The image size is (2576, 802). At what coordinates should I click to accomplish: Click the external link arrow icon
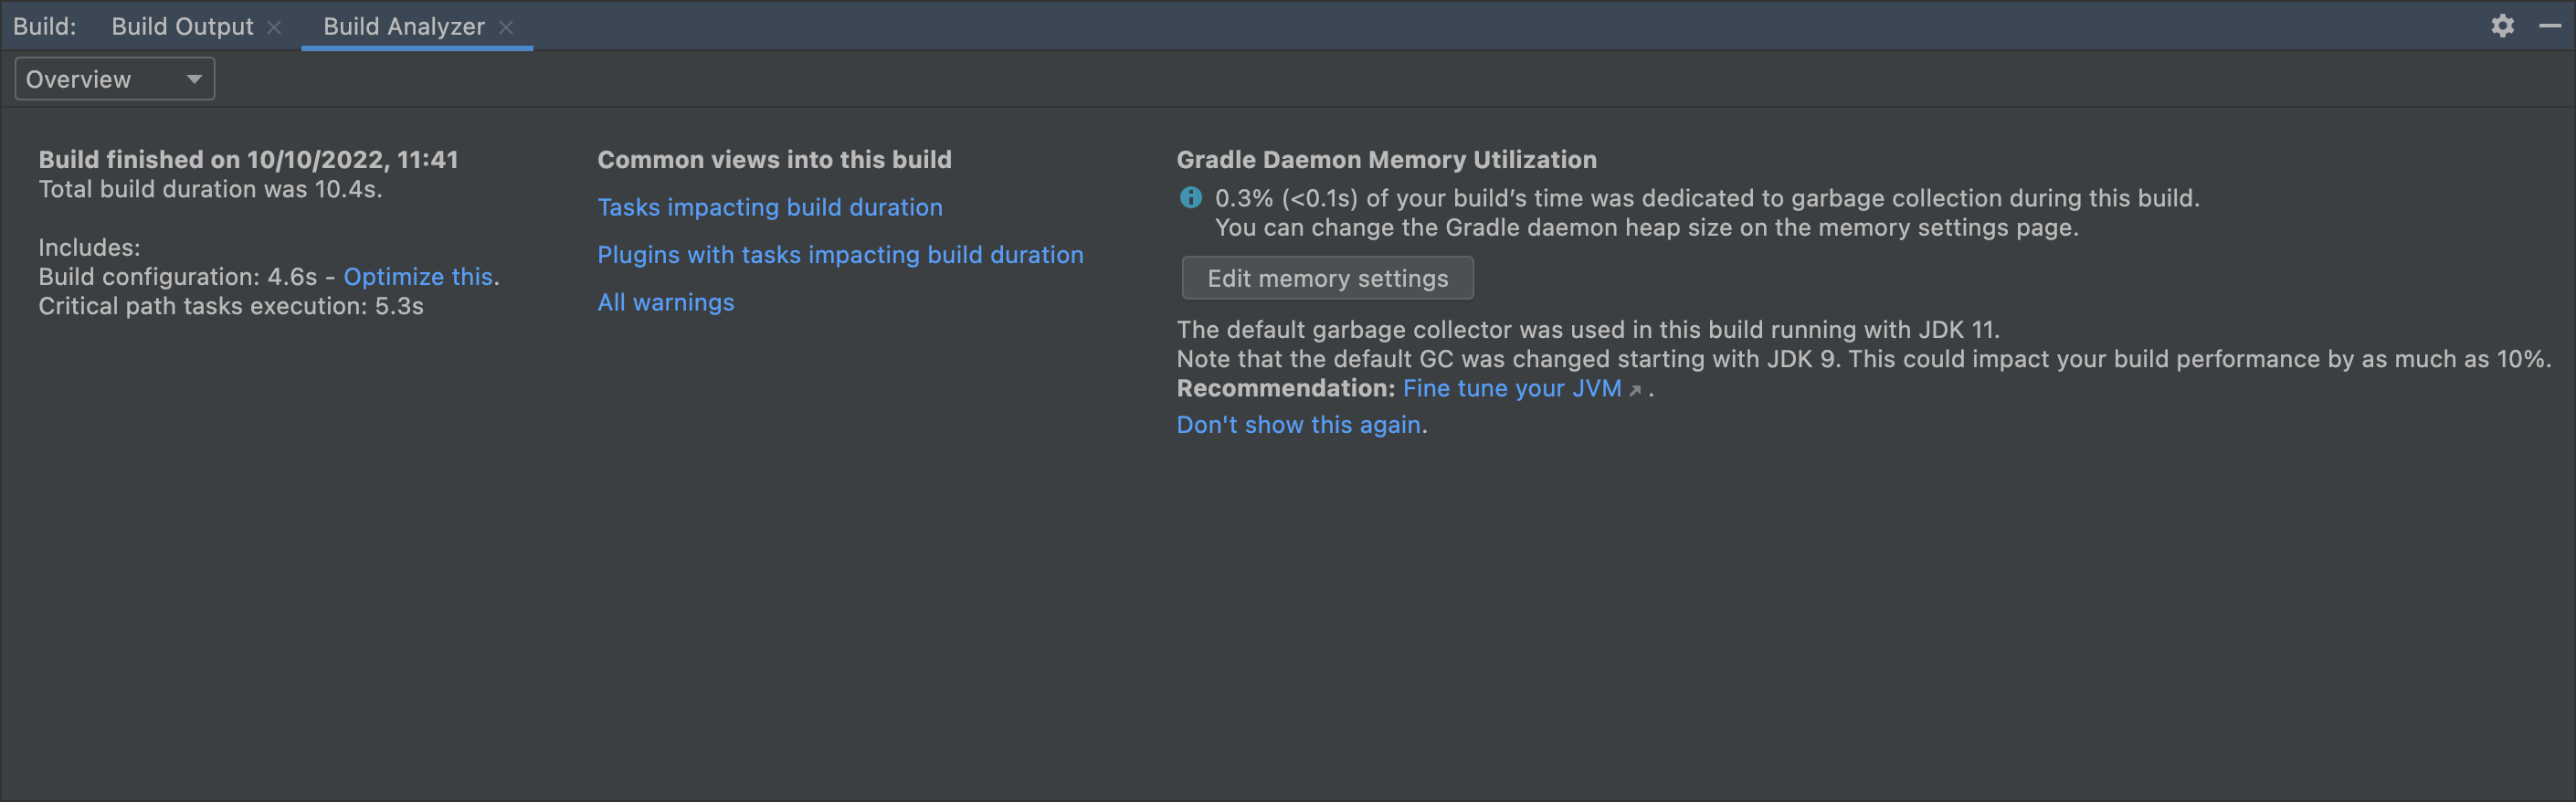coord(1635,390)
